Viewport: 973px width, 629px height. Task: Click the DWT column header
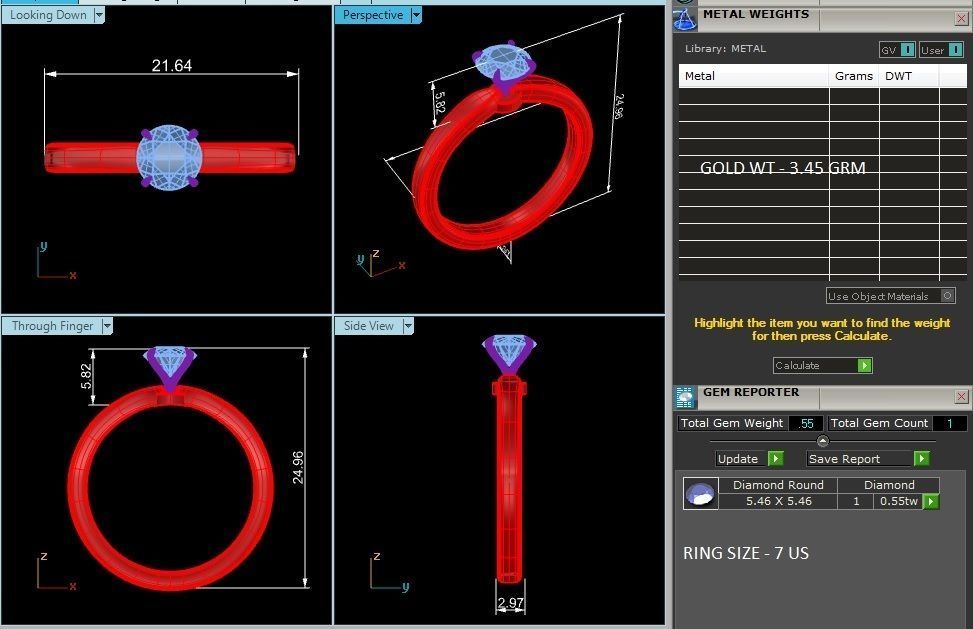(909, 76)
